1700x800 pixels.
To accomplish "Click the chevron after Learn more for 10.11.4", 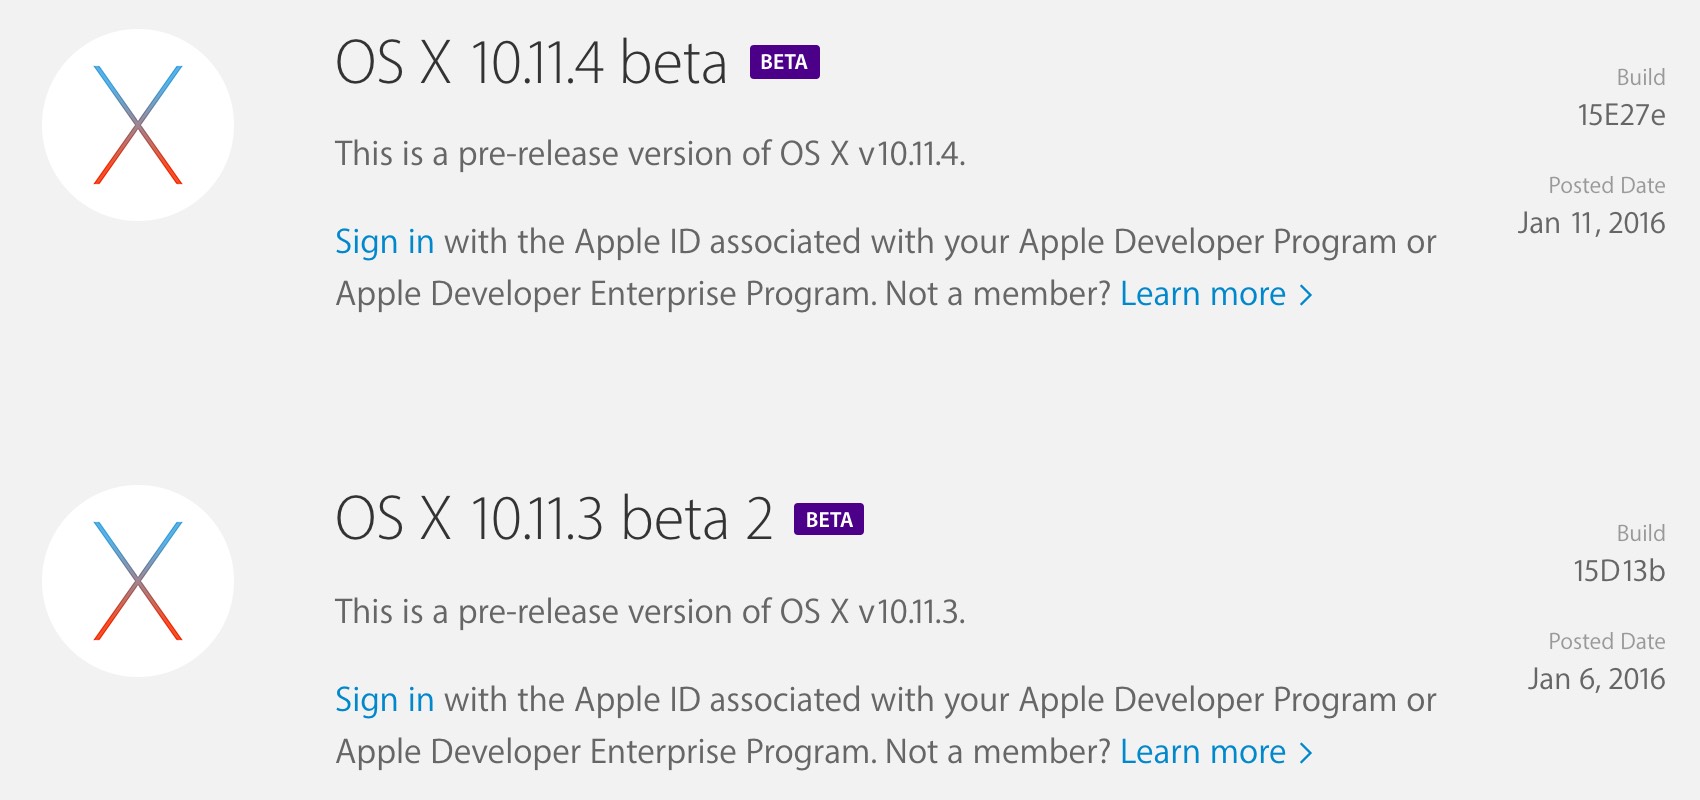I will tap(1305, 295).
